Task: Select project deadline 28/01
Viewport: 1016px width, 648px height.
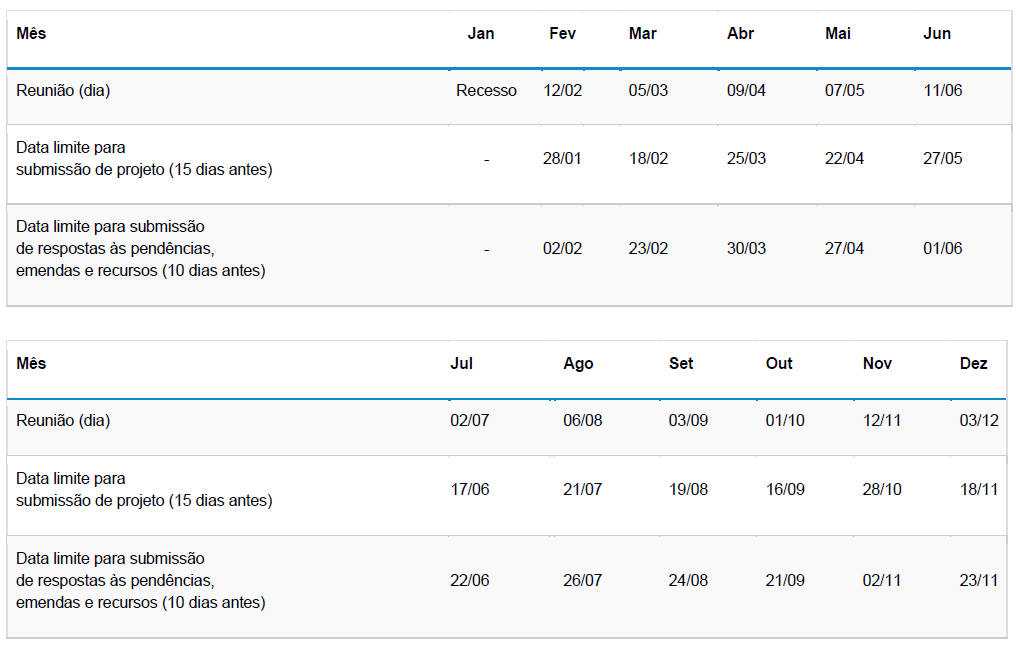Action: click(x=562, y=159)
